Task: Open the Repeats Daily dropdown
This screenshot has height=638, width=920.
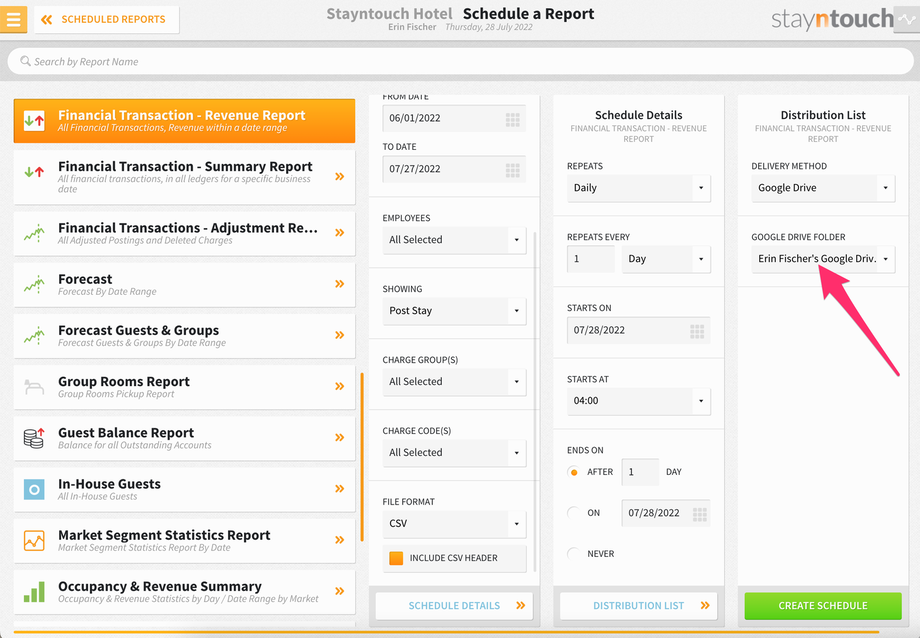Action: pos(638,188)
